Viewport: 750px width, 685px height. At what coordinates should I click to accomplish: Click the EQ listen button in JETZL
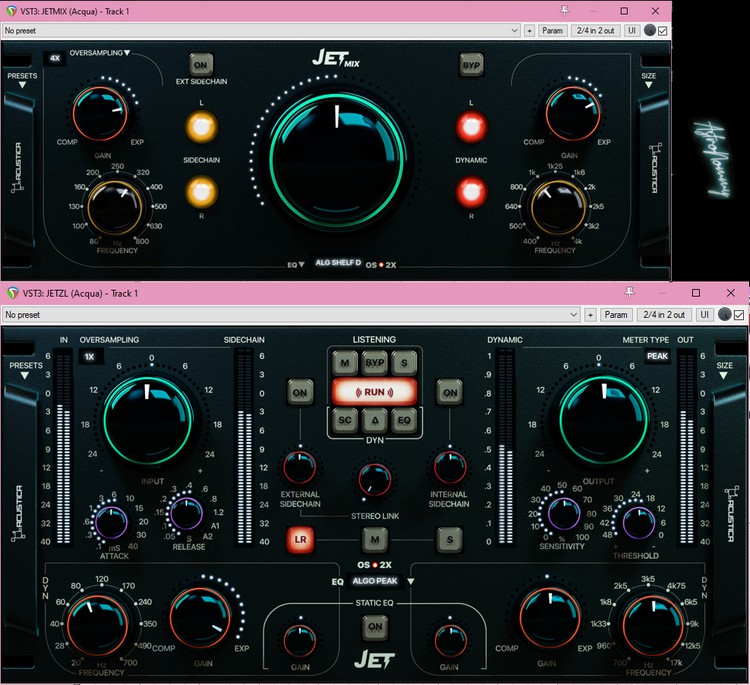pos(403,420)
